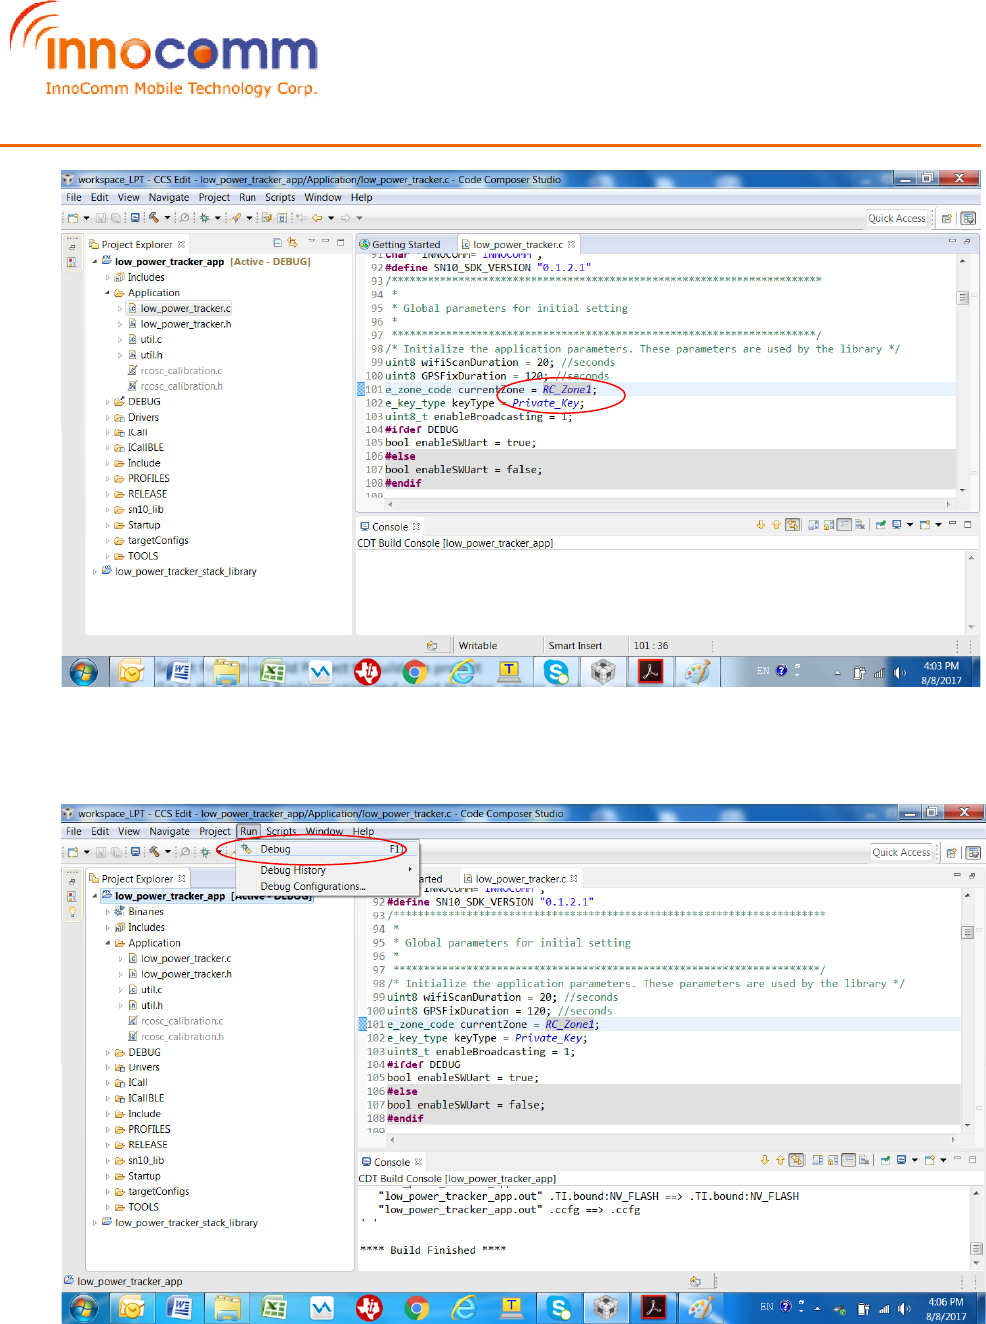Screen dimensions: 986x1324
Task: Click the CCS Edit perspective icon in upper window
Action: [x=968, y=218]
